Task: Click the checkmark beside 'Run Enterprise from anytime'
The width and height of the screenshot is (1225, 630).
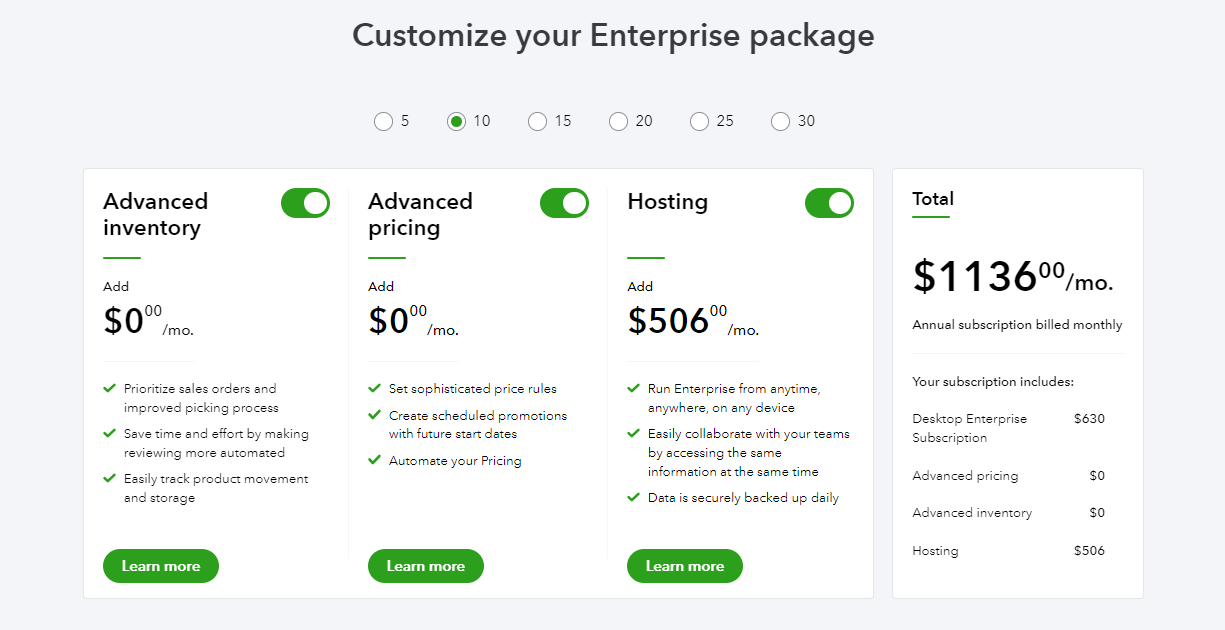Action: point(632,388)
